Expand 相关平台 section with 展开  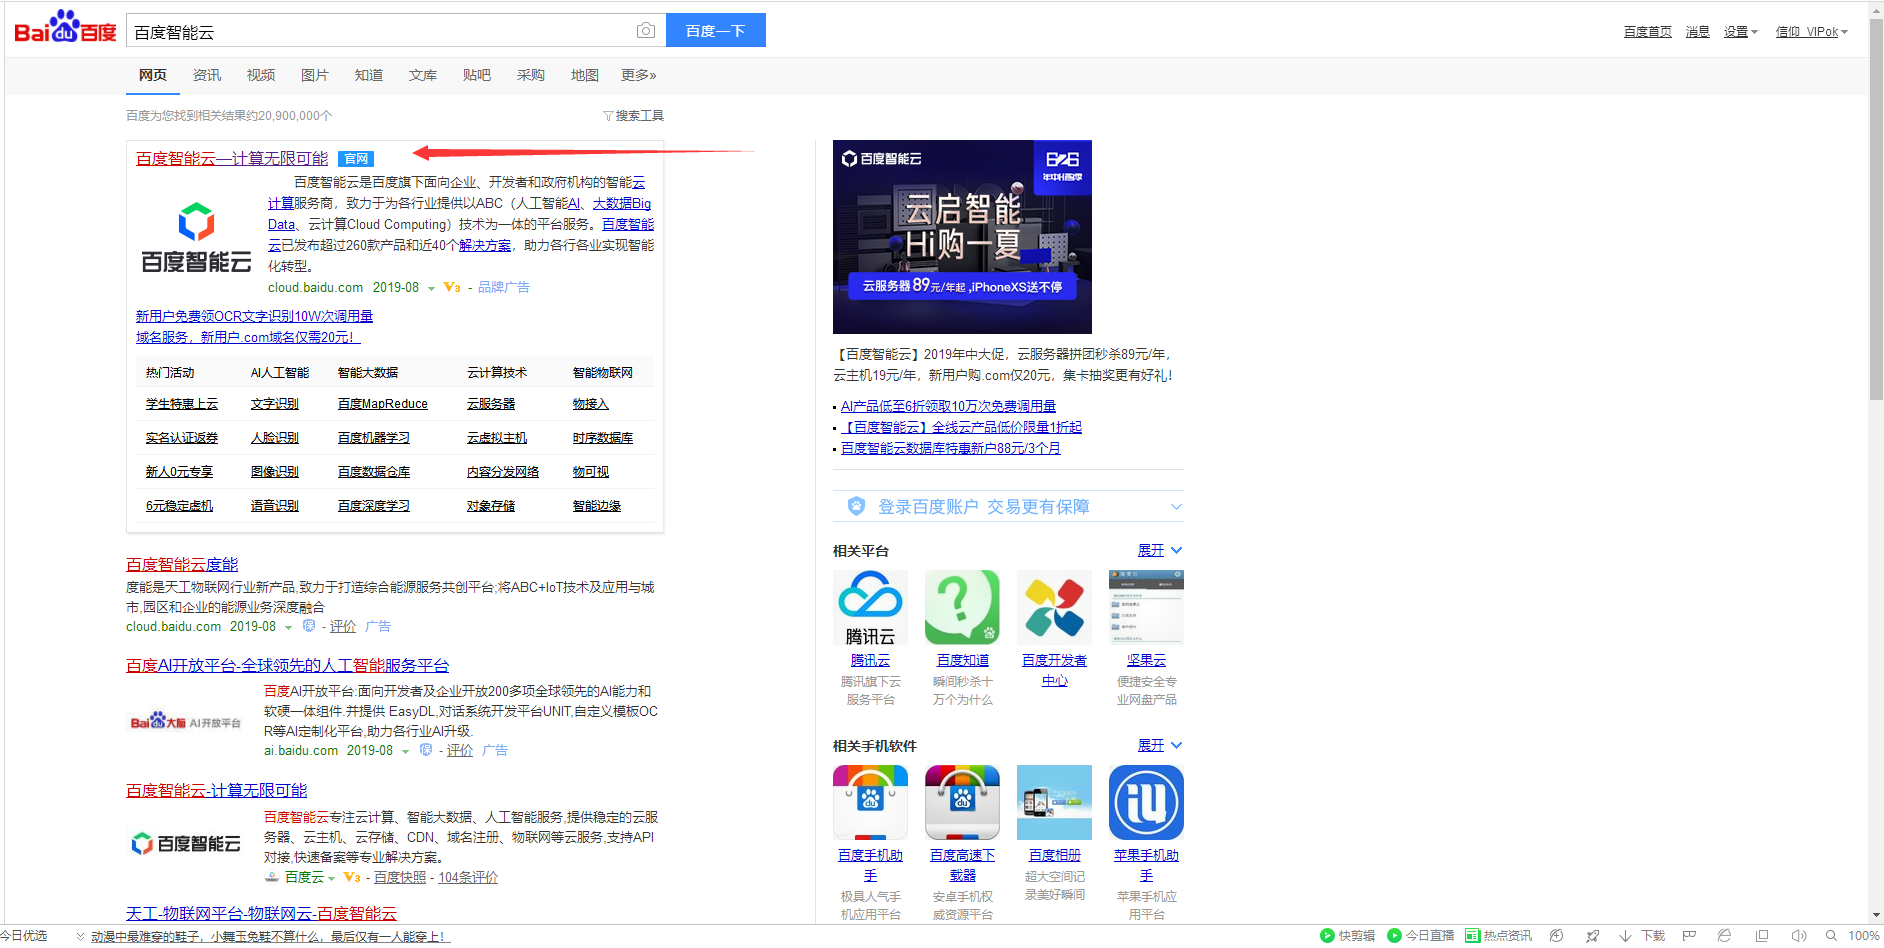tap(1160, 551)
